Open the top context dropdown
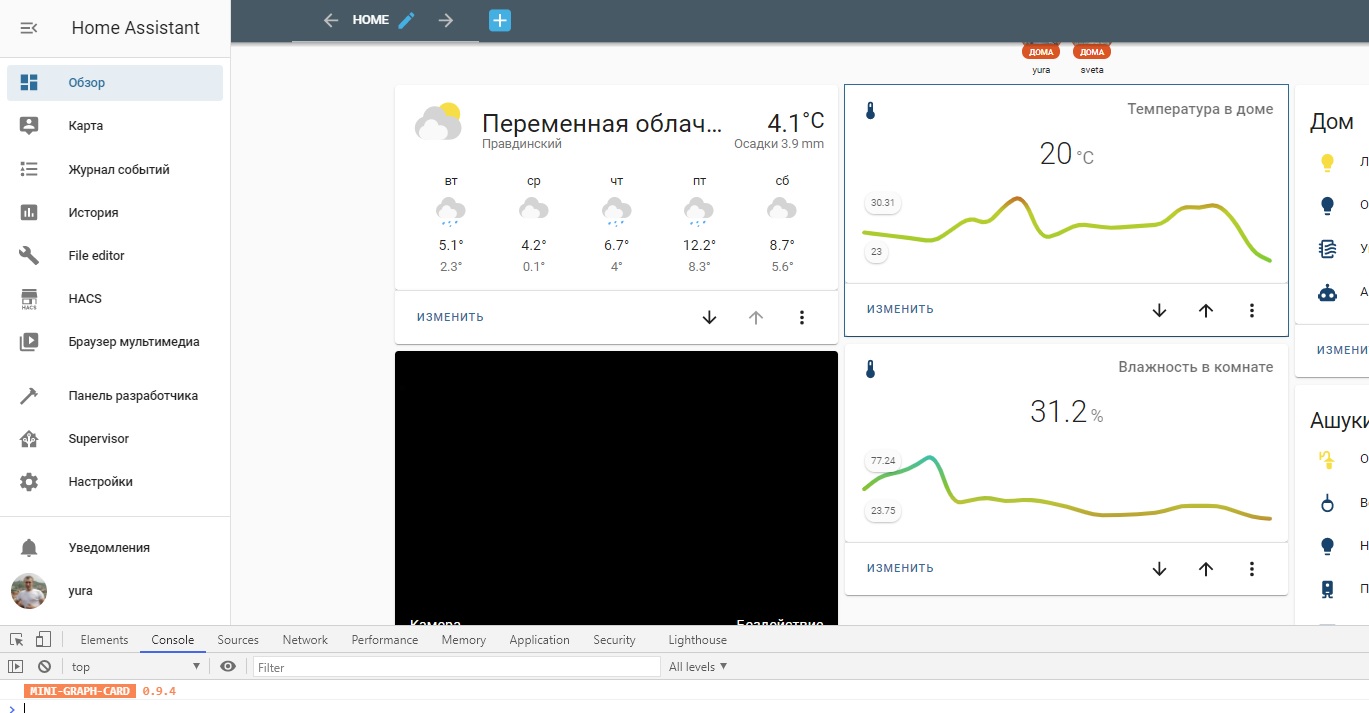This screenshot has width=1369, height=713. point(136,666)
